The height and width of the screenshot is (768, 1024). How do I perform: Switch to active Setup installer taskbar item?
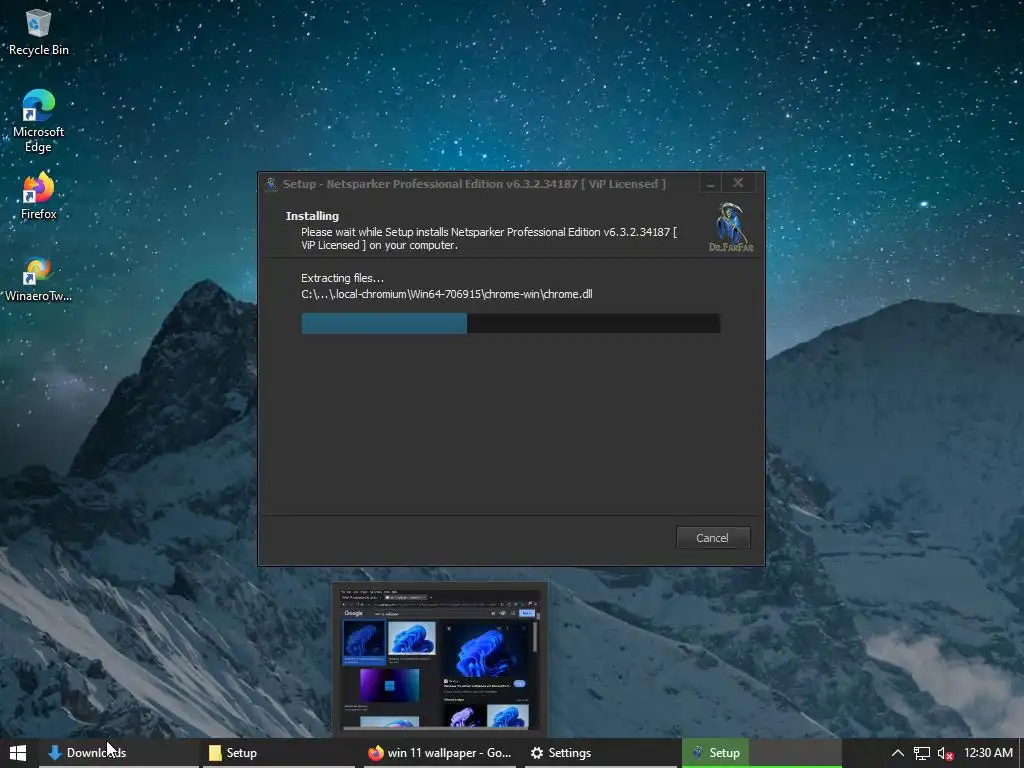[x=761, y=753]
